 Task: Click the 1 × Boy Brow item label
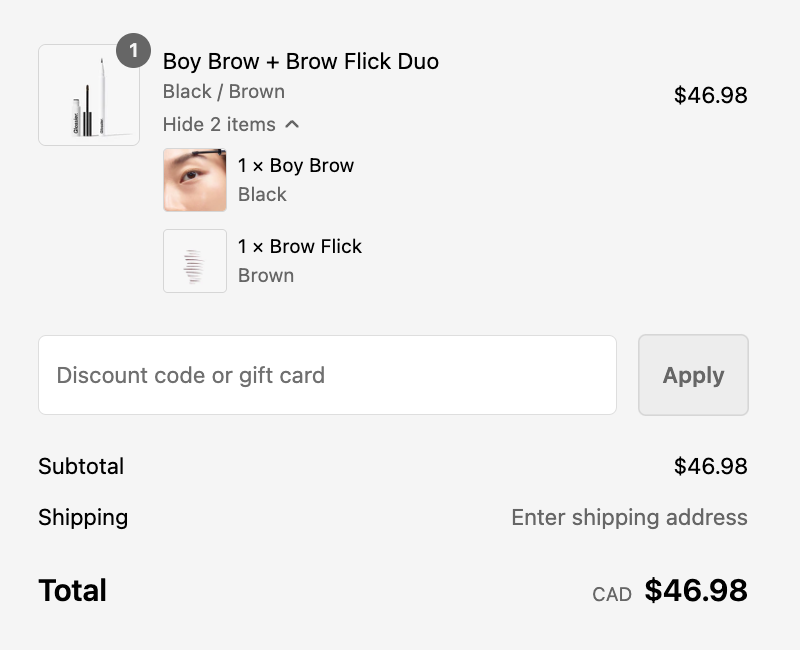point(296,166)
